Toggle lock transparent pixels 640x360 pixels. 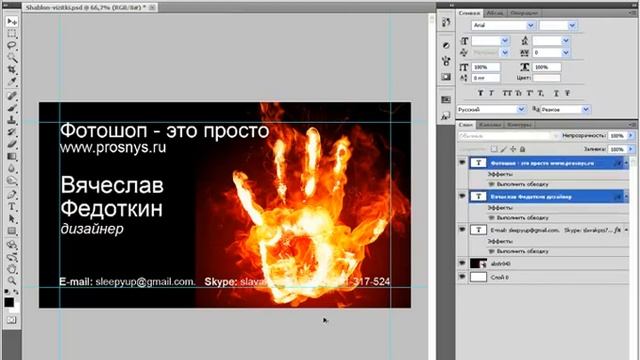494,149
